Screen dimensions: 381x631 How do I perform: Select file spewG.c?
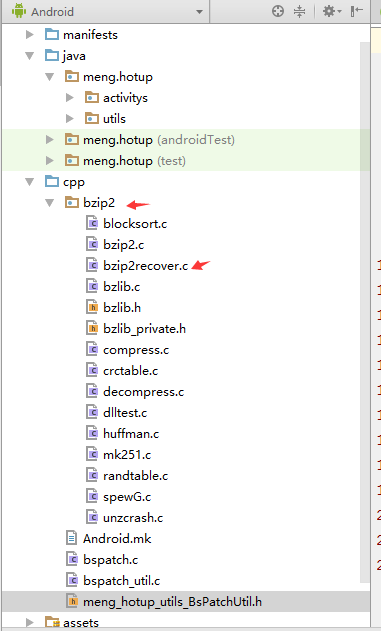tap(127, 497)
